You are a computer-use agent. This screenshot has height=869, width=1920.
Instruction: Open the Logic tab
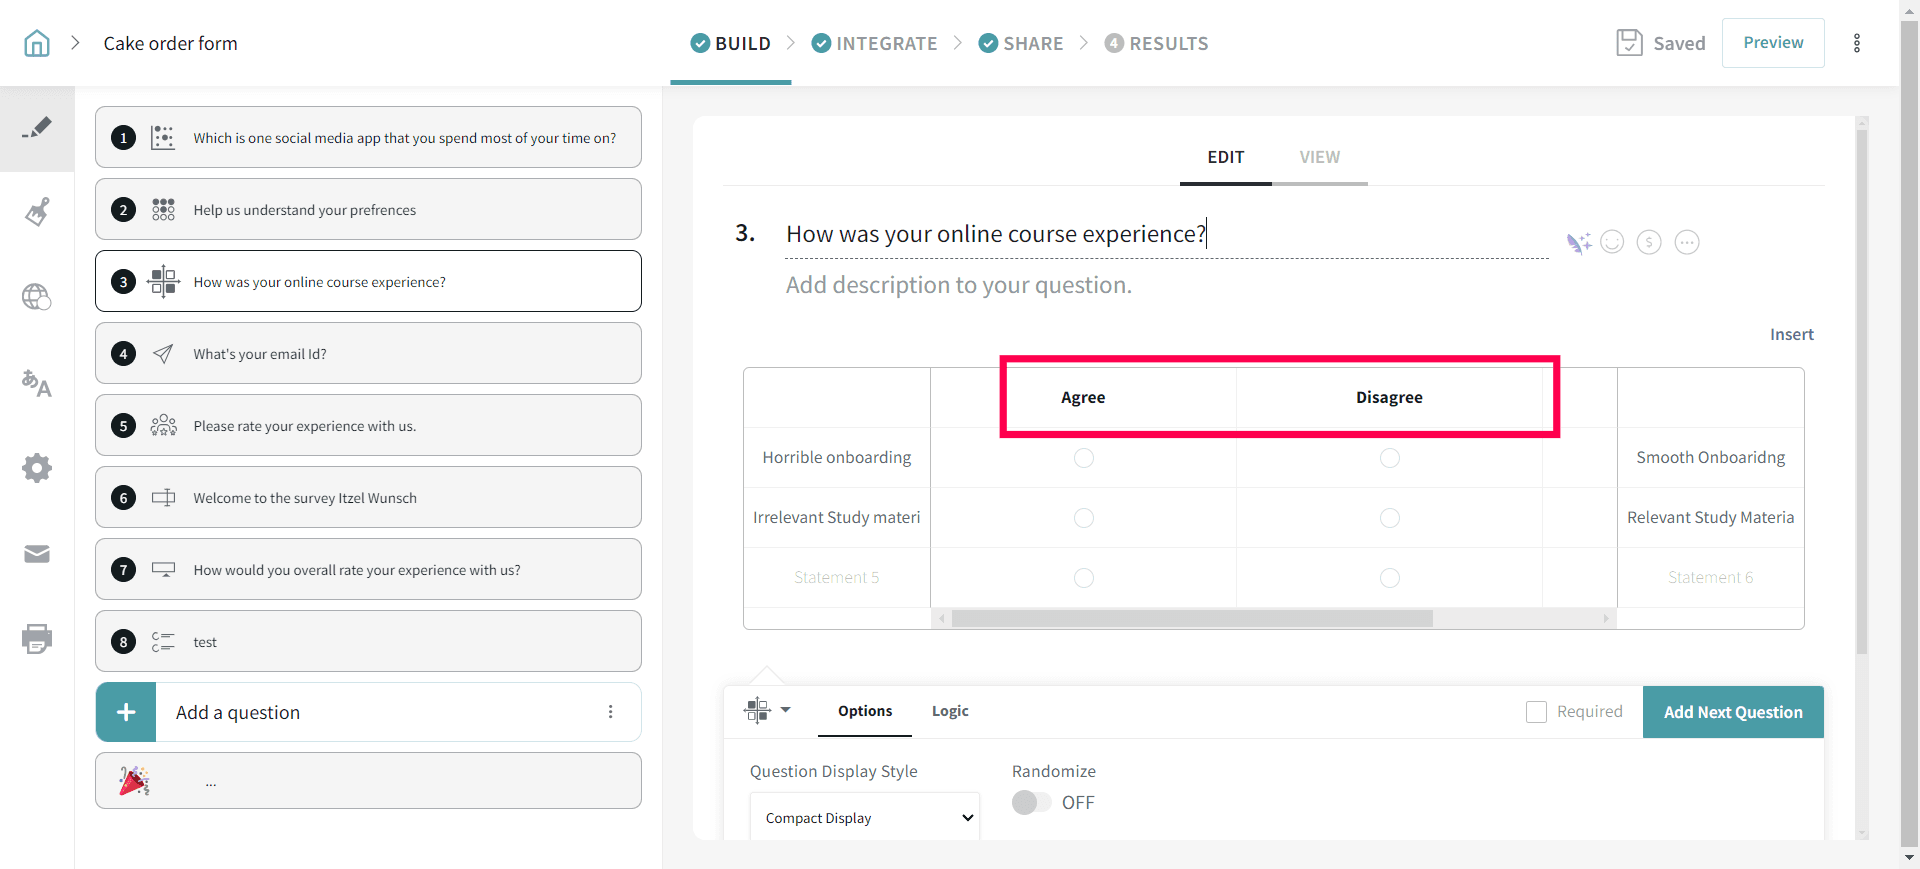tap(950, 711)
